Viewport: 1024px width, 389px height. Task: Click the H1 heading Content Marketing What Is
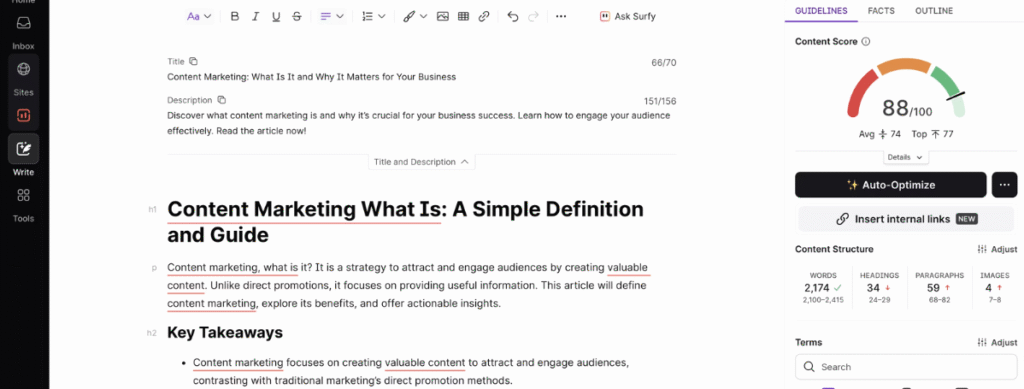[x=406, y=222]
